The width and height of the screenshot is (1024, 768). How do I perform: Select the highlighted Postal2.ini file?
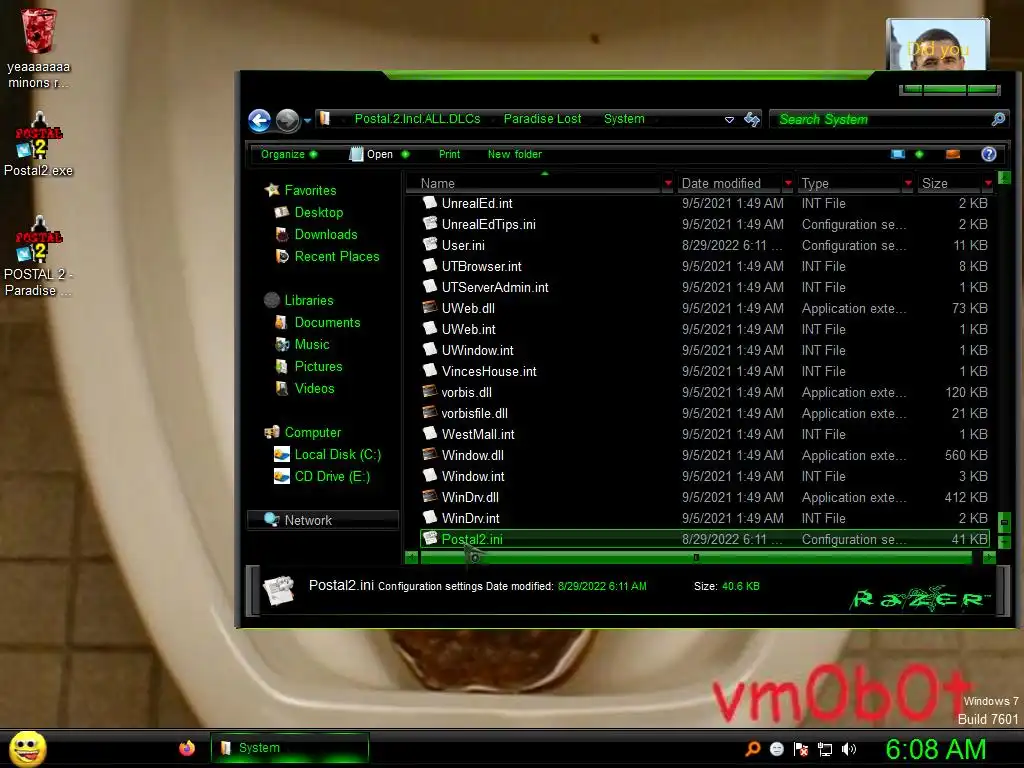click(x=705, y=539)
